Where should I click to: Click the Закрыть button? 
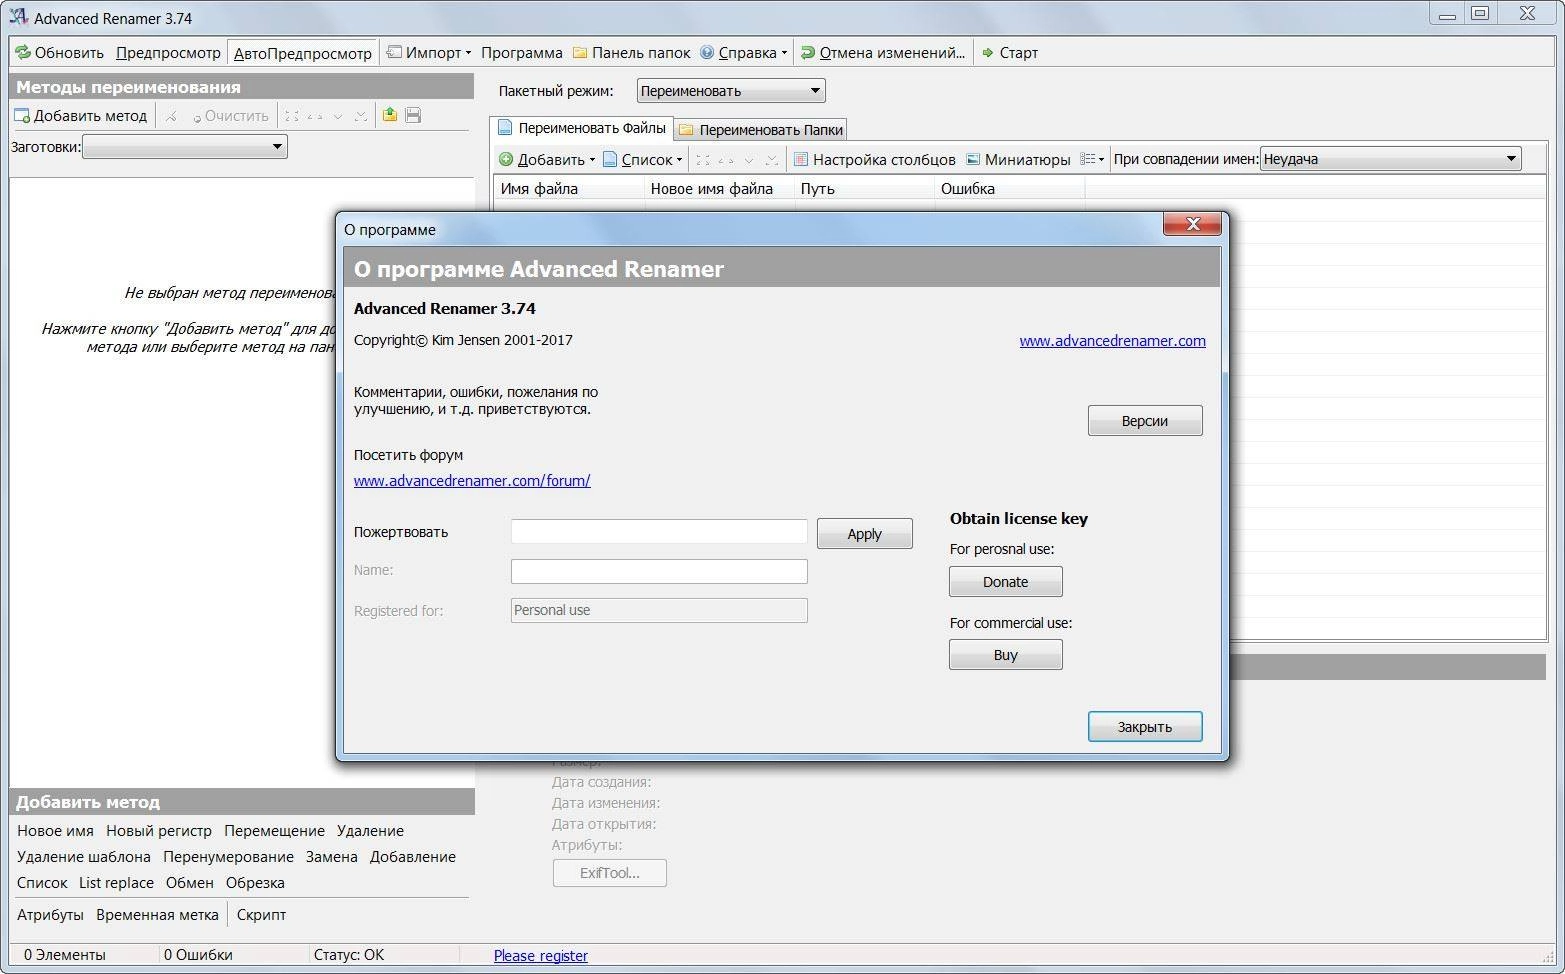pos(1145,727)
